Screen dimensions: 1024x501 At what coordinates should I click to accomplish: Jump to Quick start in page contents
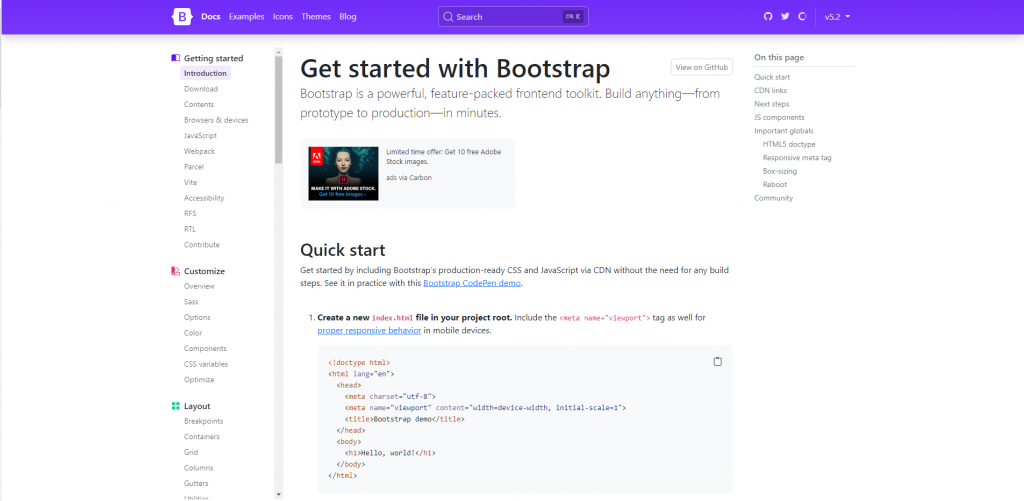772,77
